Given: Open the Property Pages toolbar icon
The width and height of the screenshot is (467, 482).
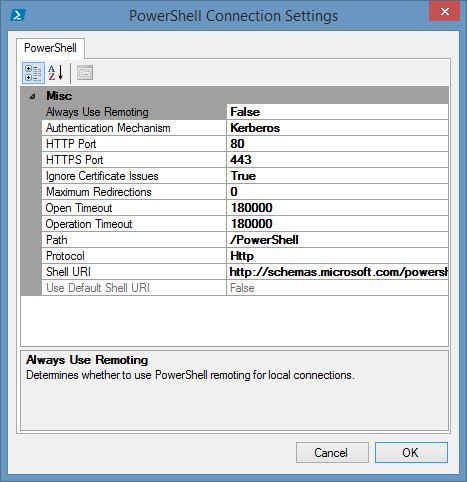Looking at the screenshot, I should [85, 73].
